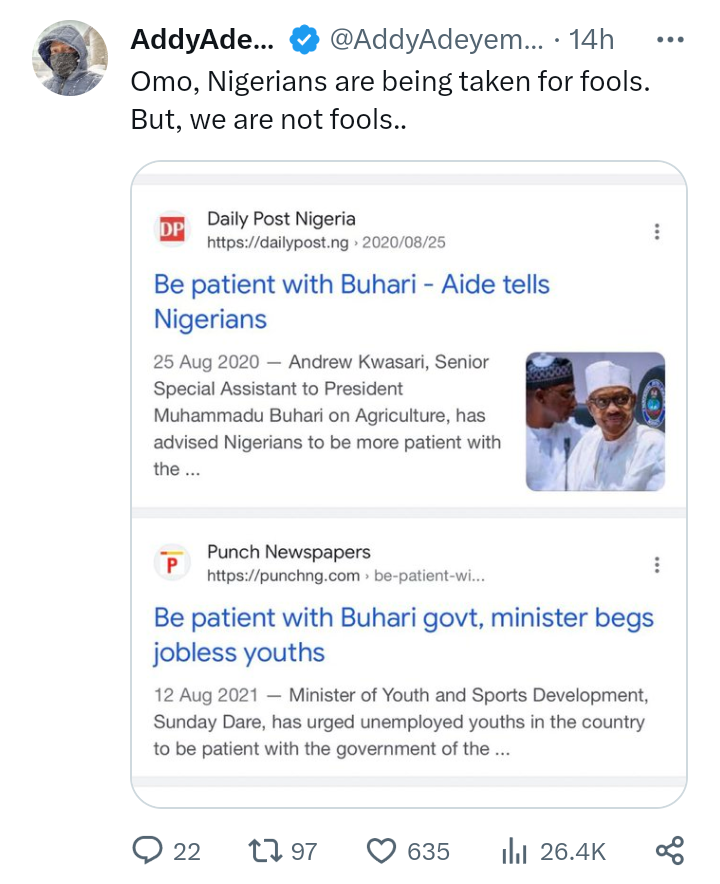This screenshot has height=884, width=720.
Task: Click the AddyAde... display name
Action: point(202,40)
